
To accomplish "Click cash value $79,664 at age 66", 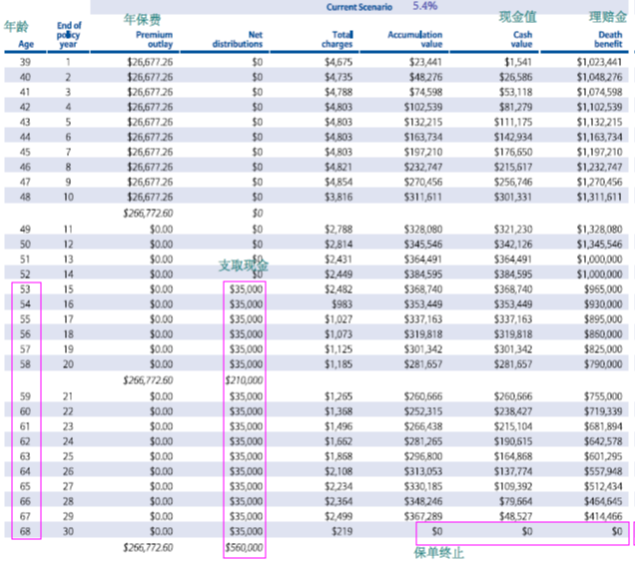I will (515, 501).
